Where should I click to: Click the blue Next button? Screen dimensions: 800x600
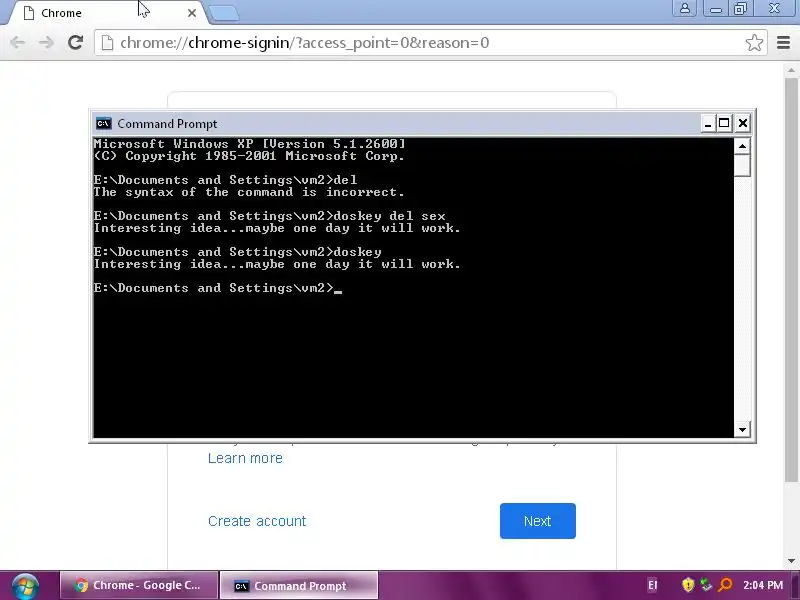[x=538, y=521]
